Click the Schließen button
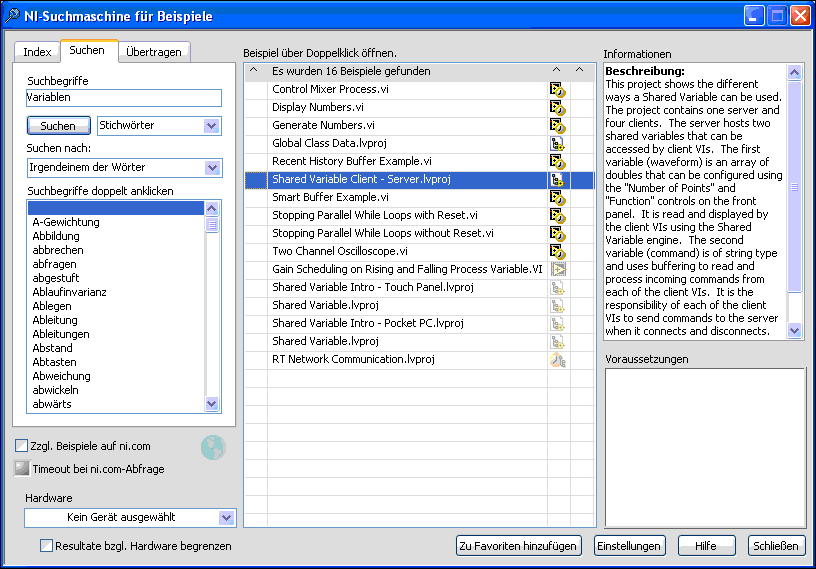This screenshot has height=569, width=816. pos(776,546)
